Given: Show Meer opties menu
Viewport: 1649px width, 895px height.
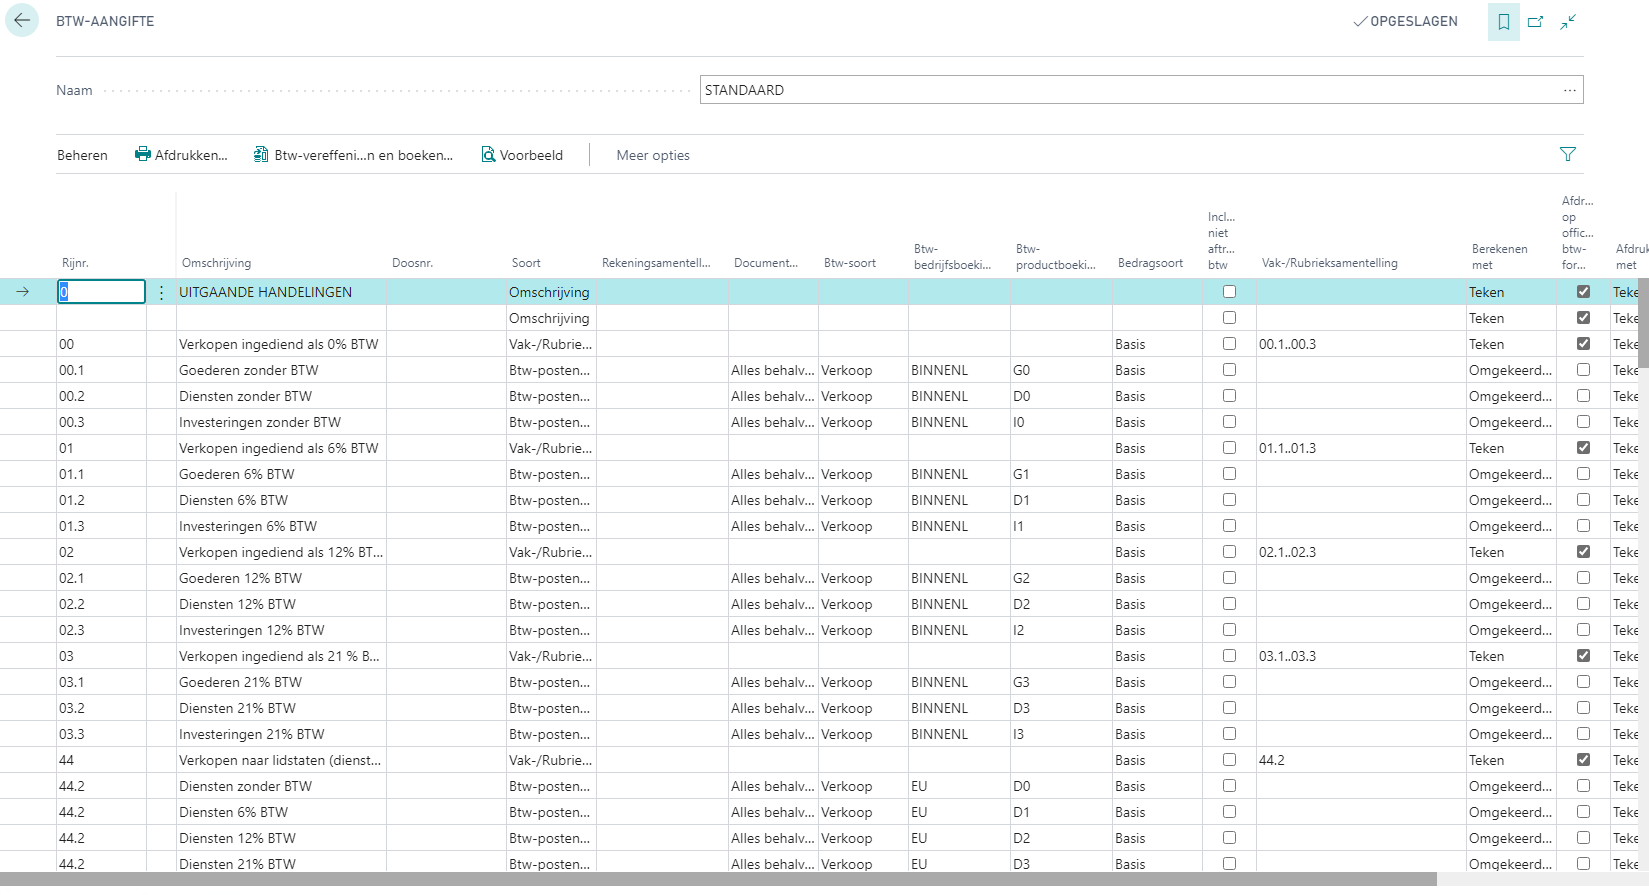Looking at the screenshot, I should (653, 155).
